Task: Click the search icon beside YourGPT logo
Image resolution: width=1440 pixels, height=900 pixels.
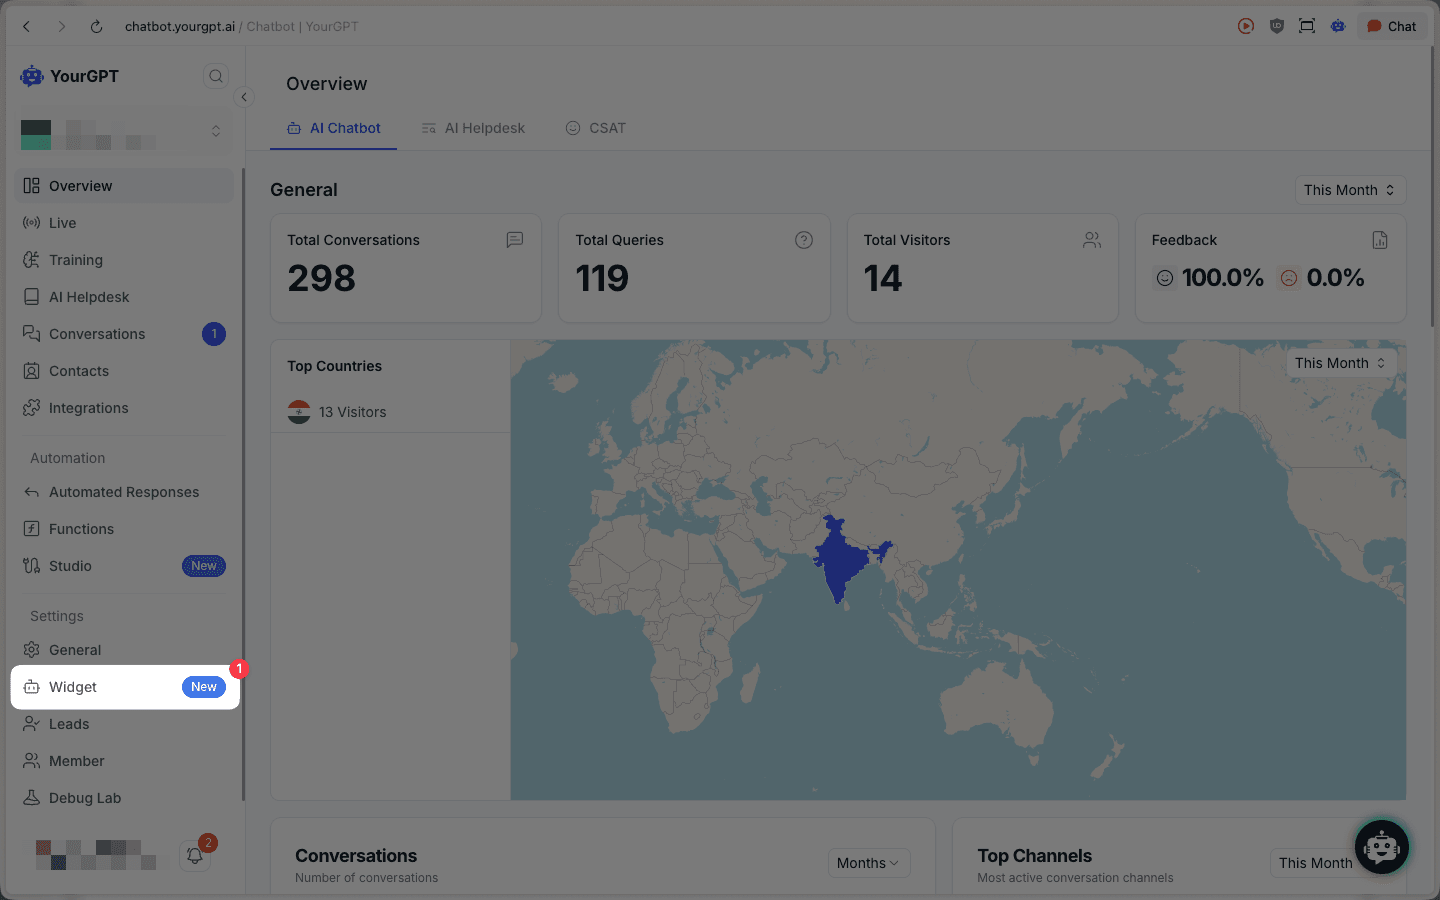Action: click(x=215, y=76)
